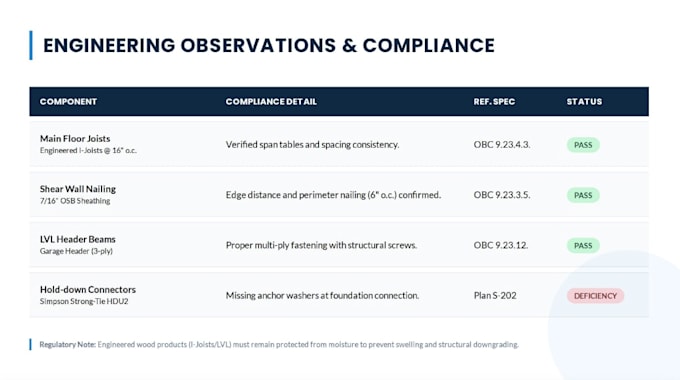Select the Simpson Strong-Tie HDU2 subtitle
This screenshot has height=380, width=680.
tap(84, 301)
